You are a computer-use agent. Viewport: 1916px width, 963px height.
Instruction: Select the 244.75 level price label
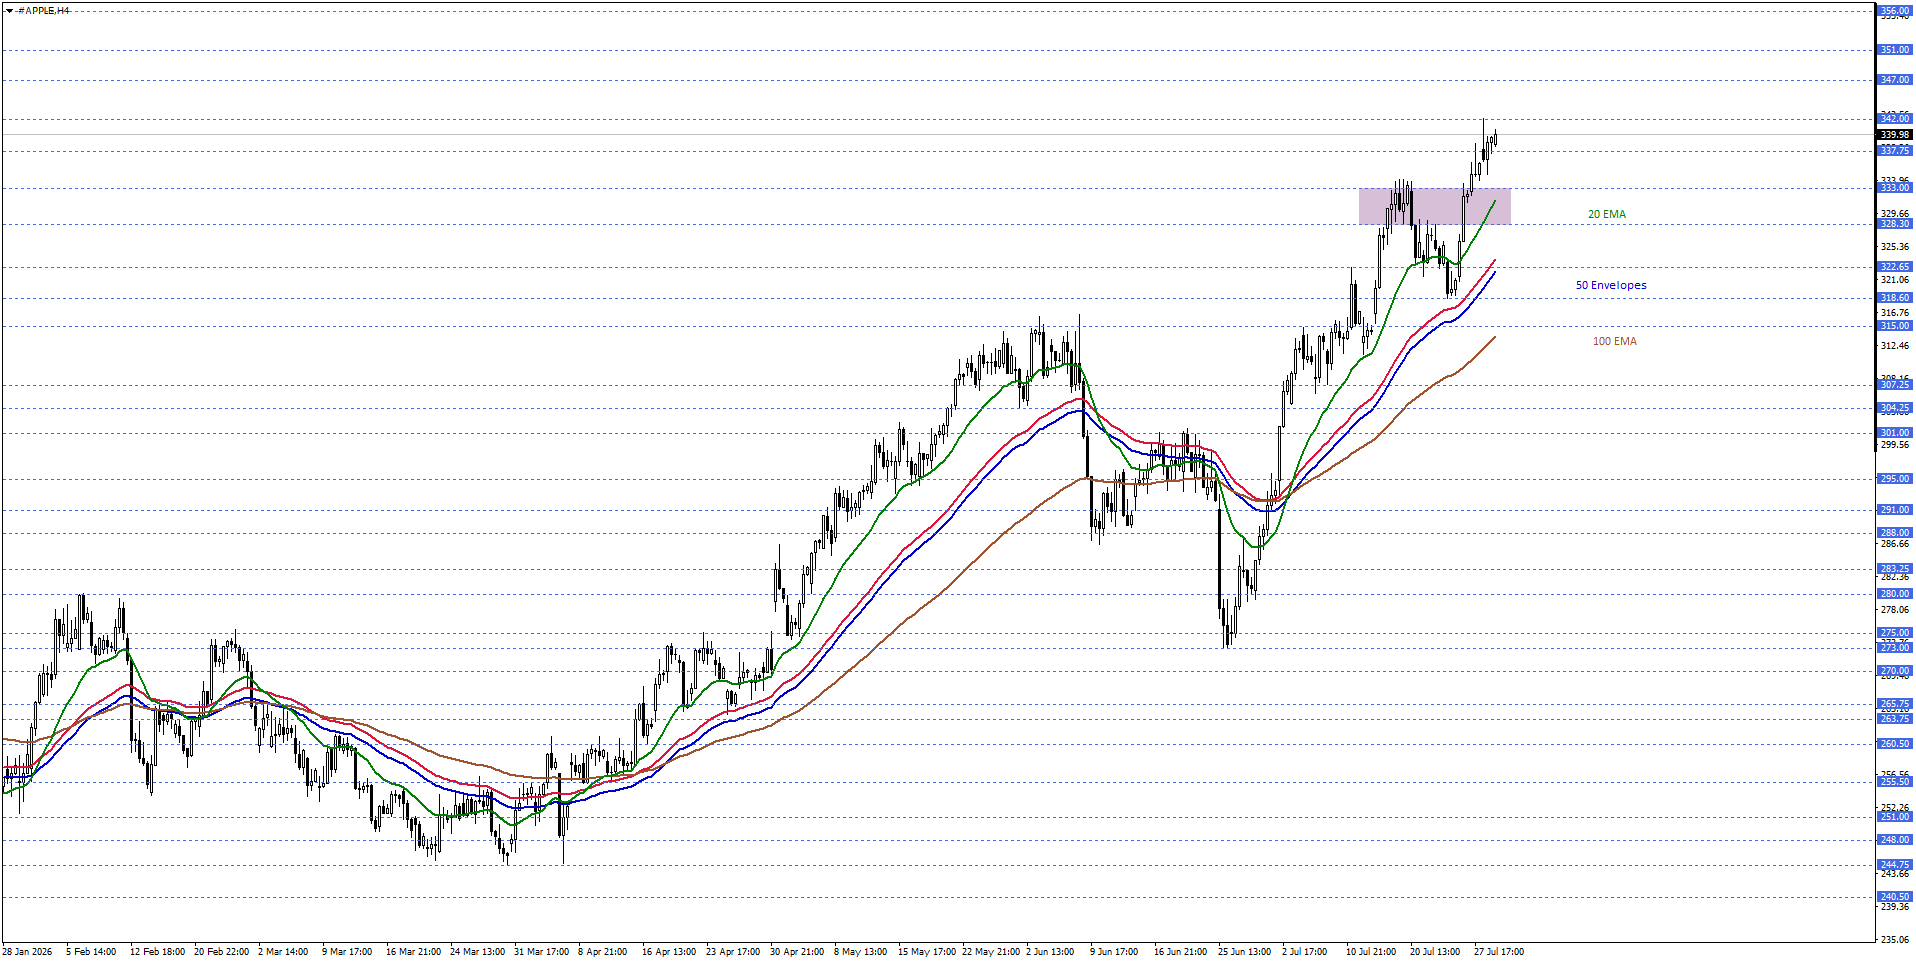[1895, 865]
